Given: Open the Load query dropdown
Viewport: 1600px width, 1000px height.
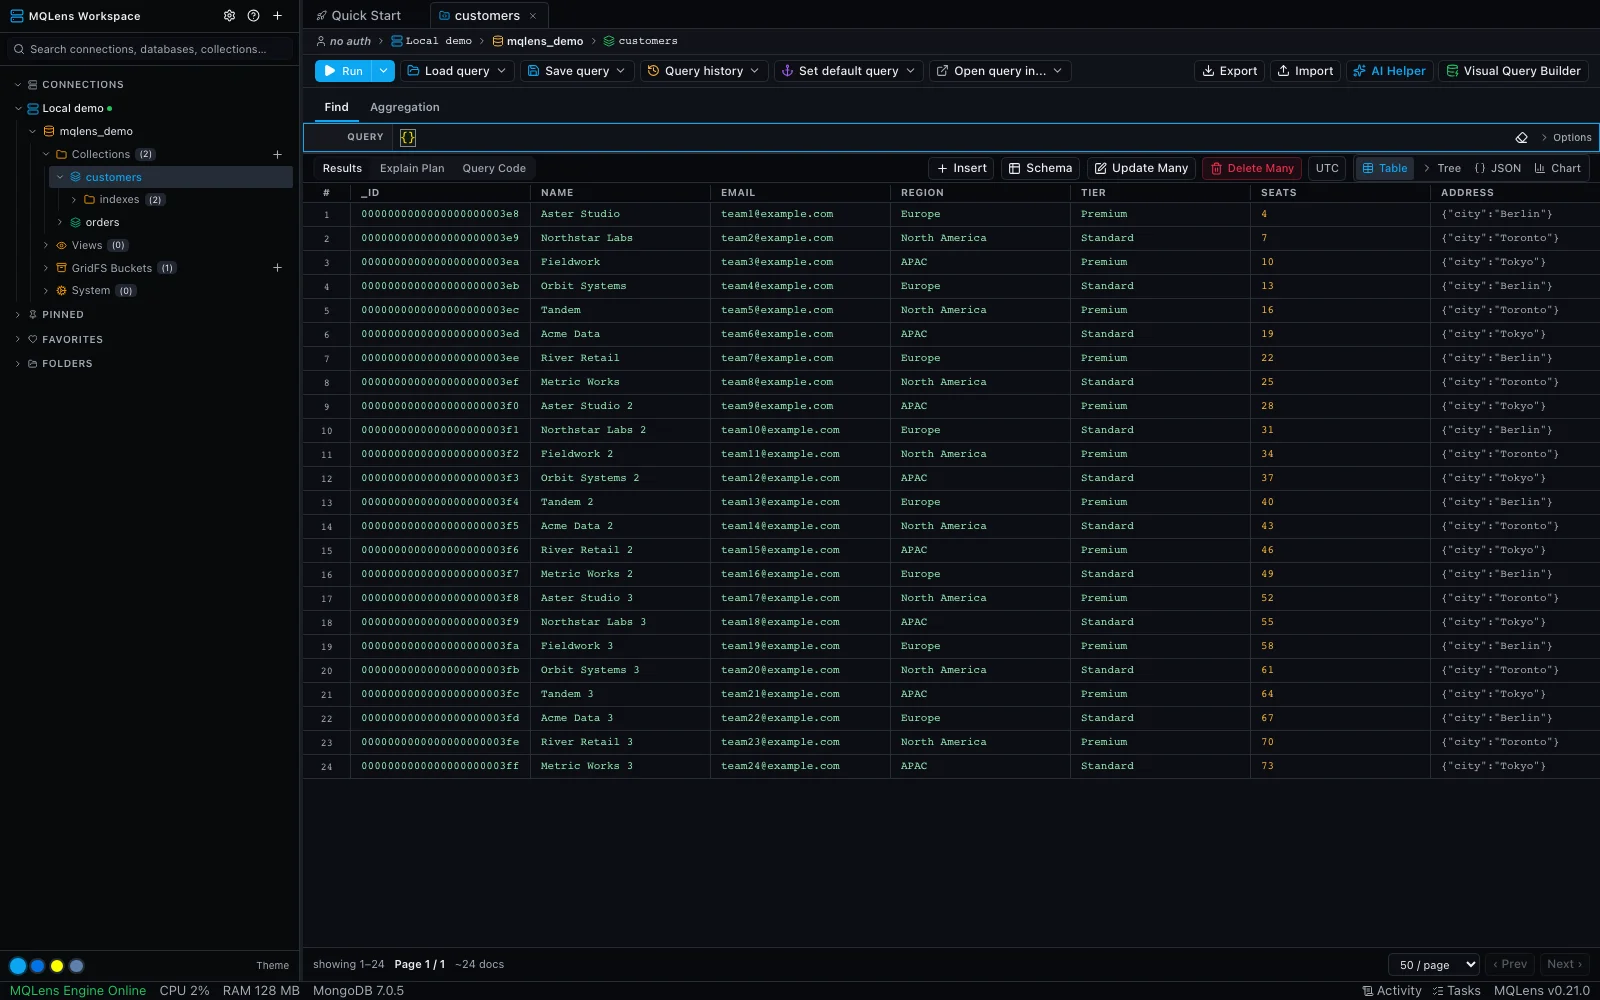Looking at the screenshot, I should pyautogui.click(x=458, y=71).
